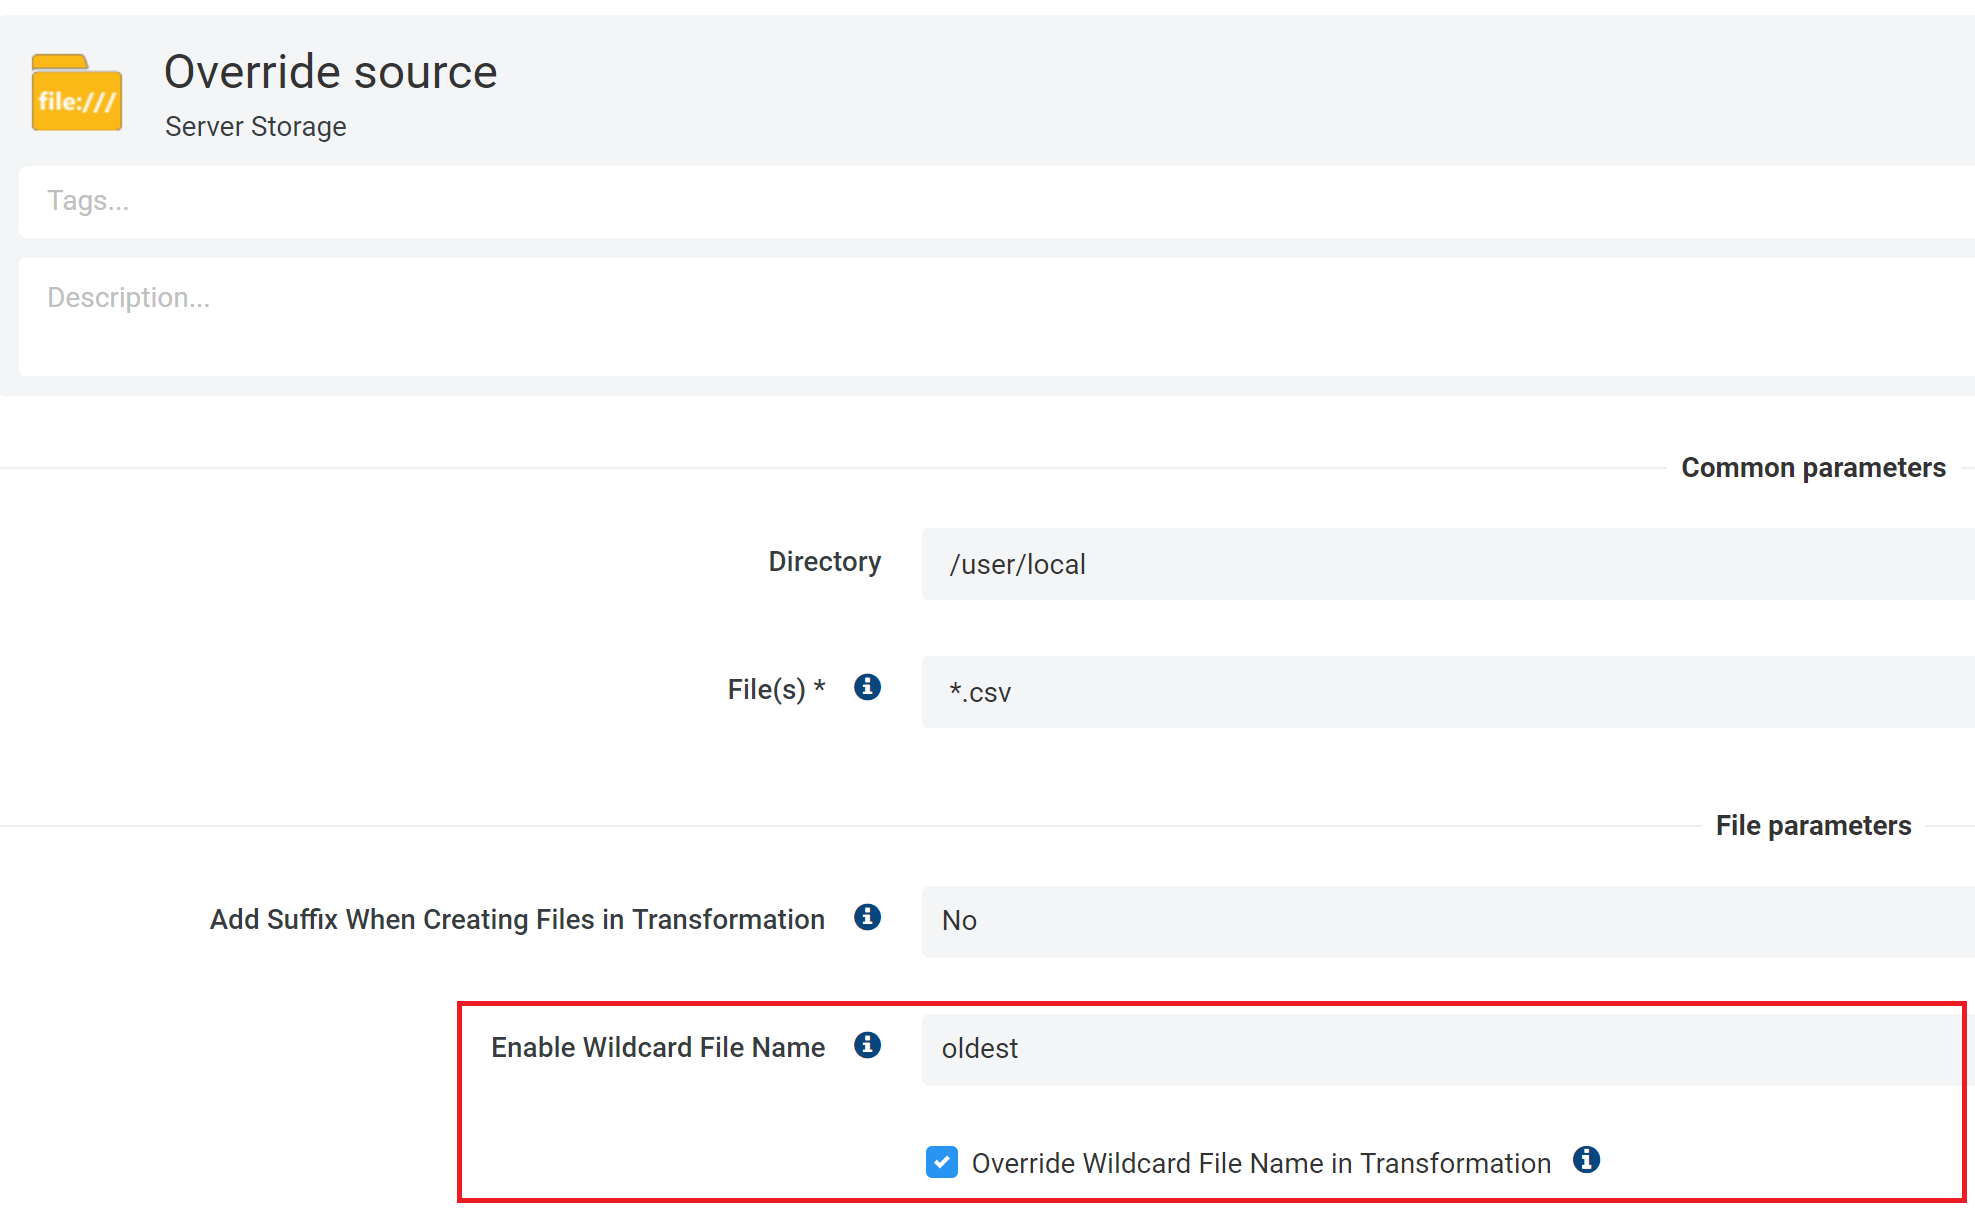Open info tooltip next to File(s)
Screen dimensions: 1975x1227
tap(867, 687)
